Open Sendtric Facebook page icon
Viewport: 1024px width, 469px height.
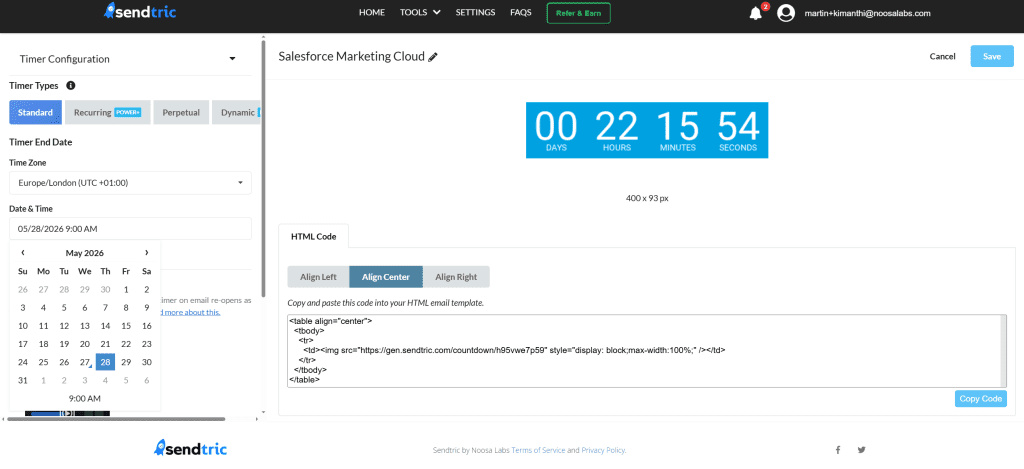click(x=838, y=449)
